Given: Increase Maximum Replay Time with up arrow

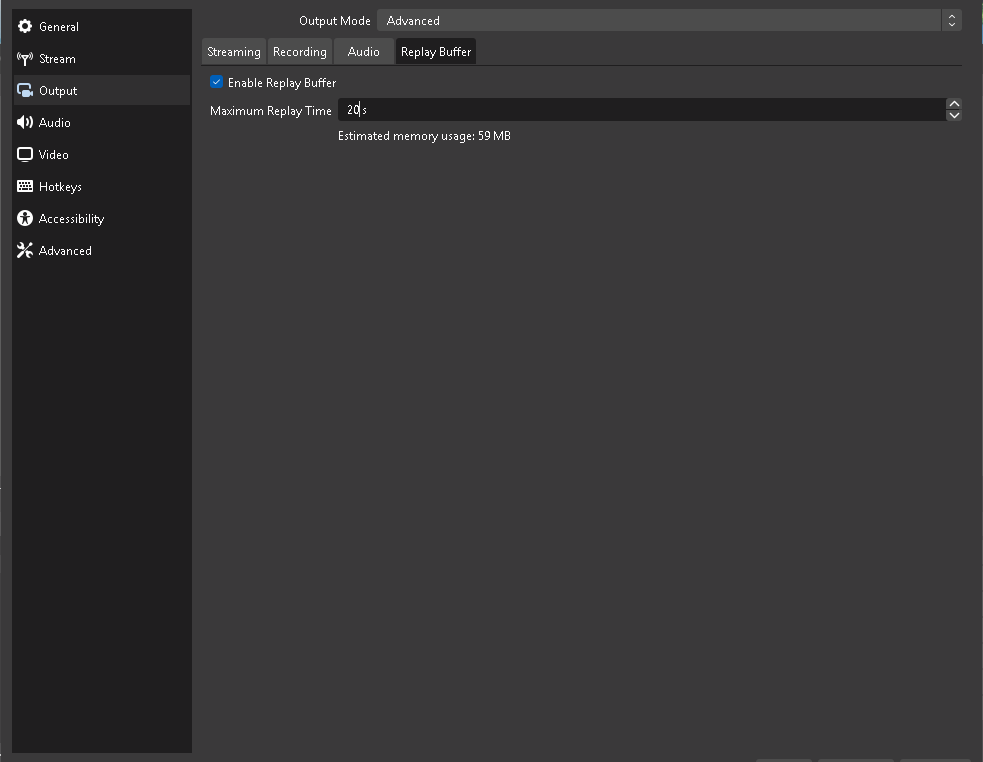Looking at the screenshot, I should coord(954,104).
